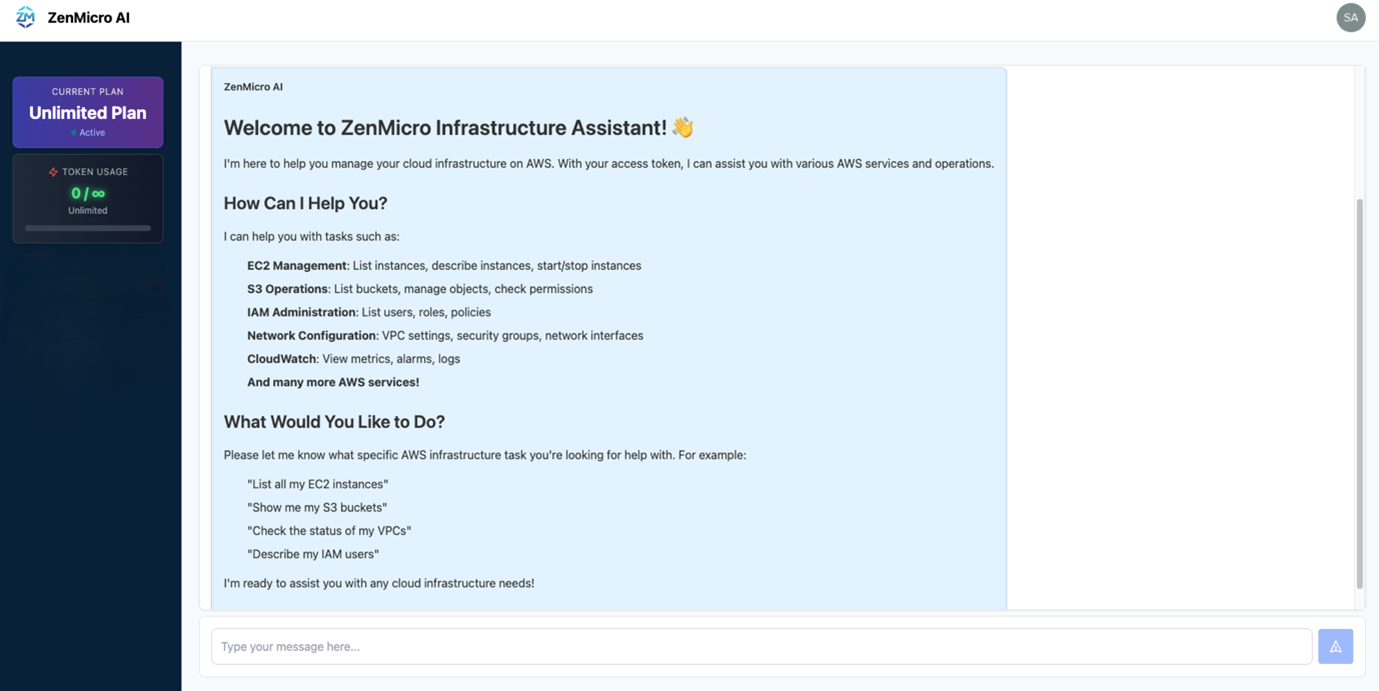
Task: Click the token usage progress bar
Action: pos(88,228)
